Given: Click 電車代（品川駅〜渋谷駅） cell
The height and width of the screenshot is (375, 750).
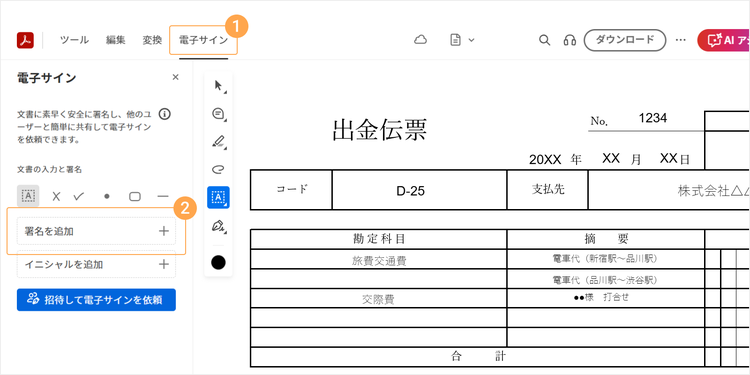Looking at the screenshot, I should coord(606,279).
